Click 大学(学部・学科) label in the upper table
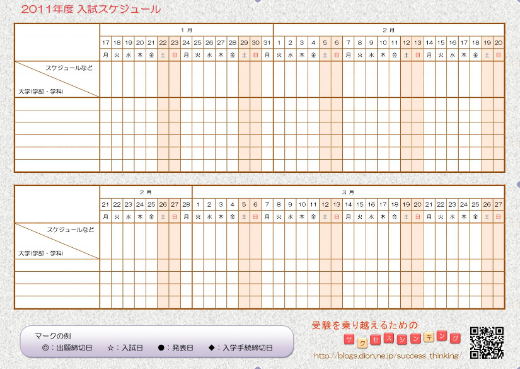Image resolution: width=520 pixels, height=369 pixels. click(x=41, y=91)
